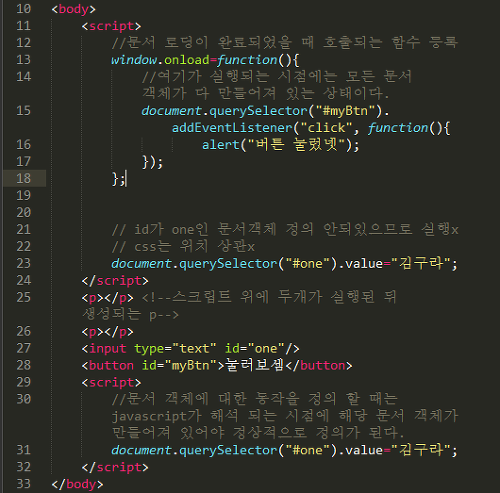Click the word window on line 13
Image resolution: width=500 pixels, height=493 pixels.
134,60
